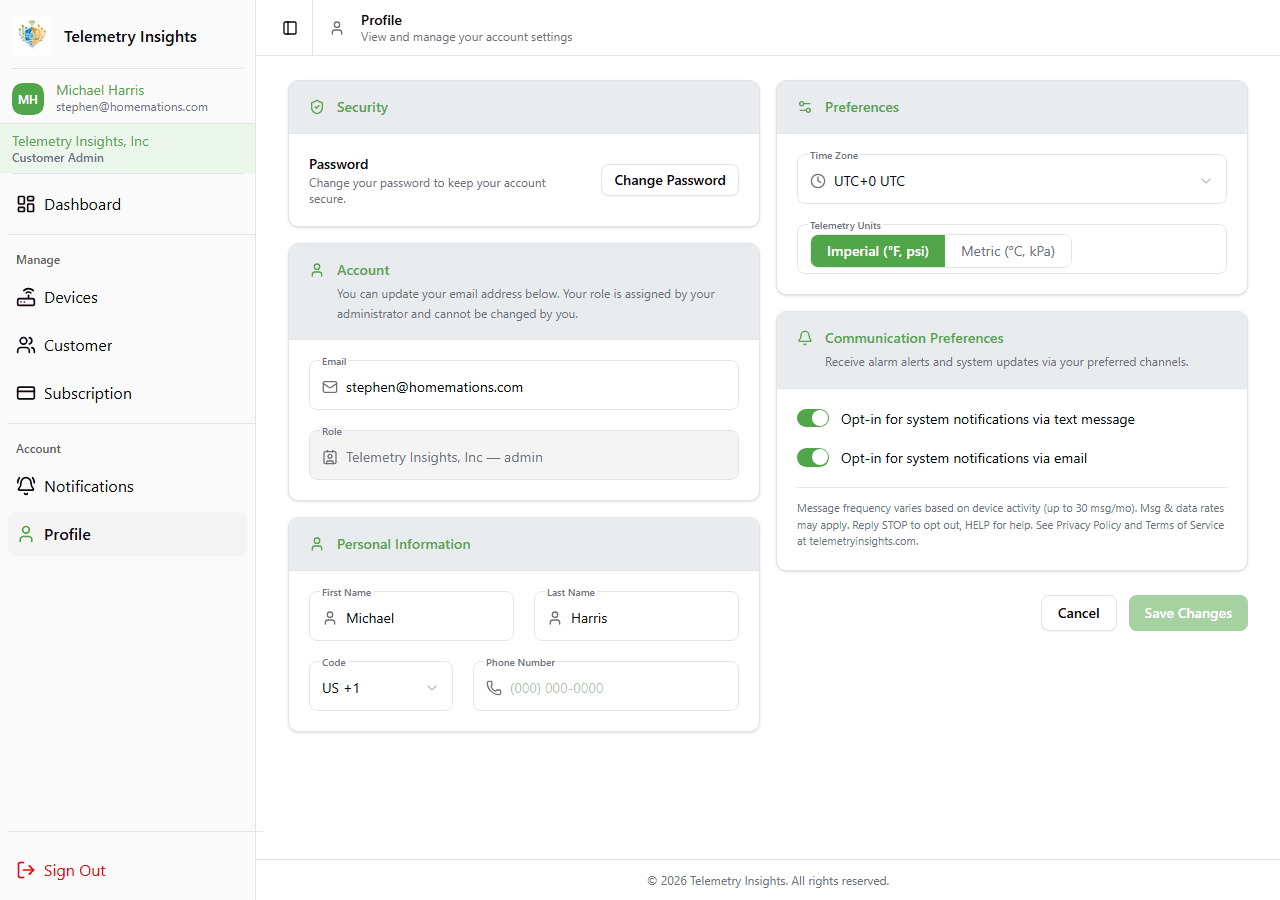The image size is (1280, 900).
Task: Click the MH user avatar badge
Action: (28, 99)
